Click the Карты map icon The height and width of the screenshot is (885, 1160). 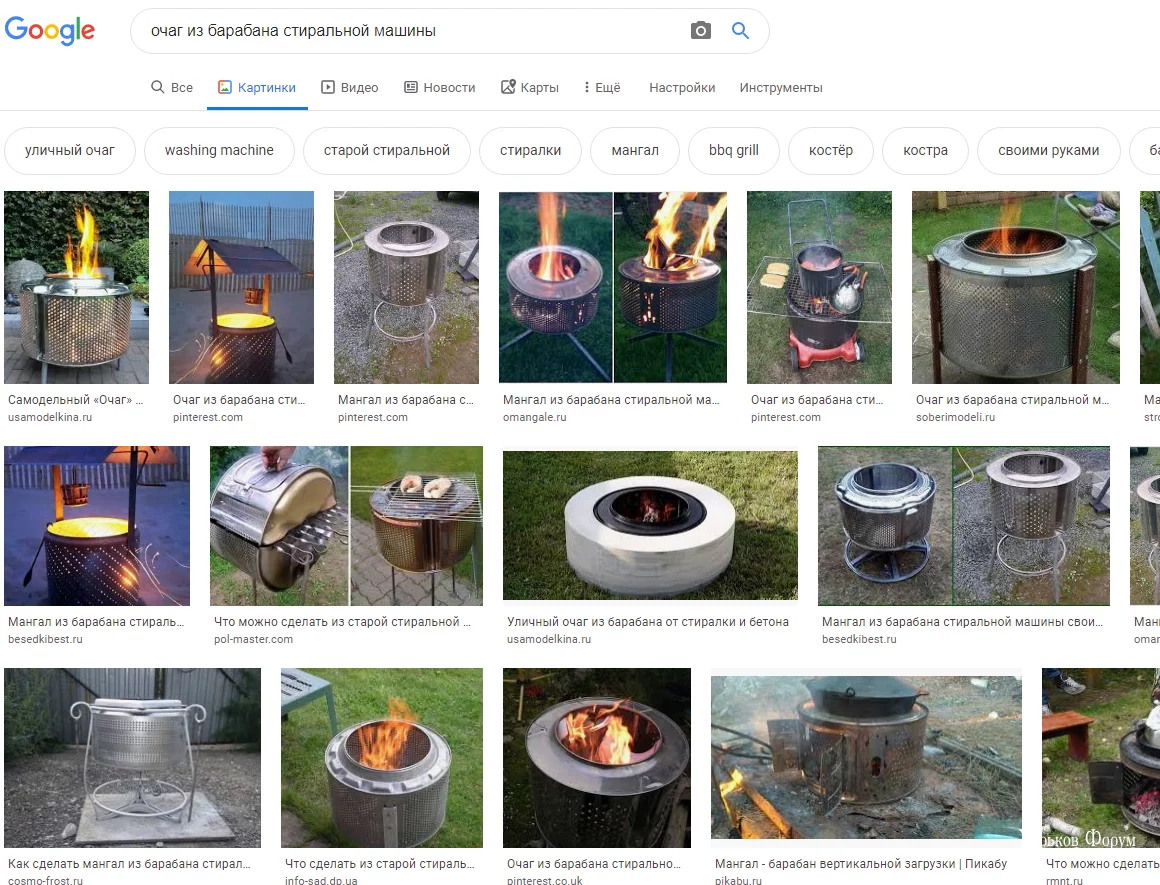point(508,87)
